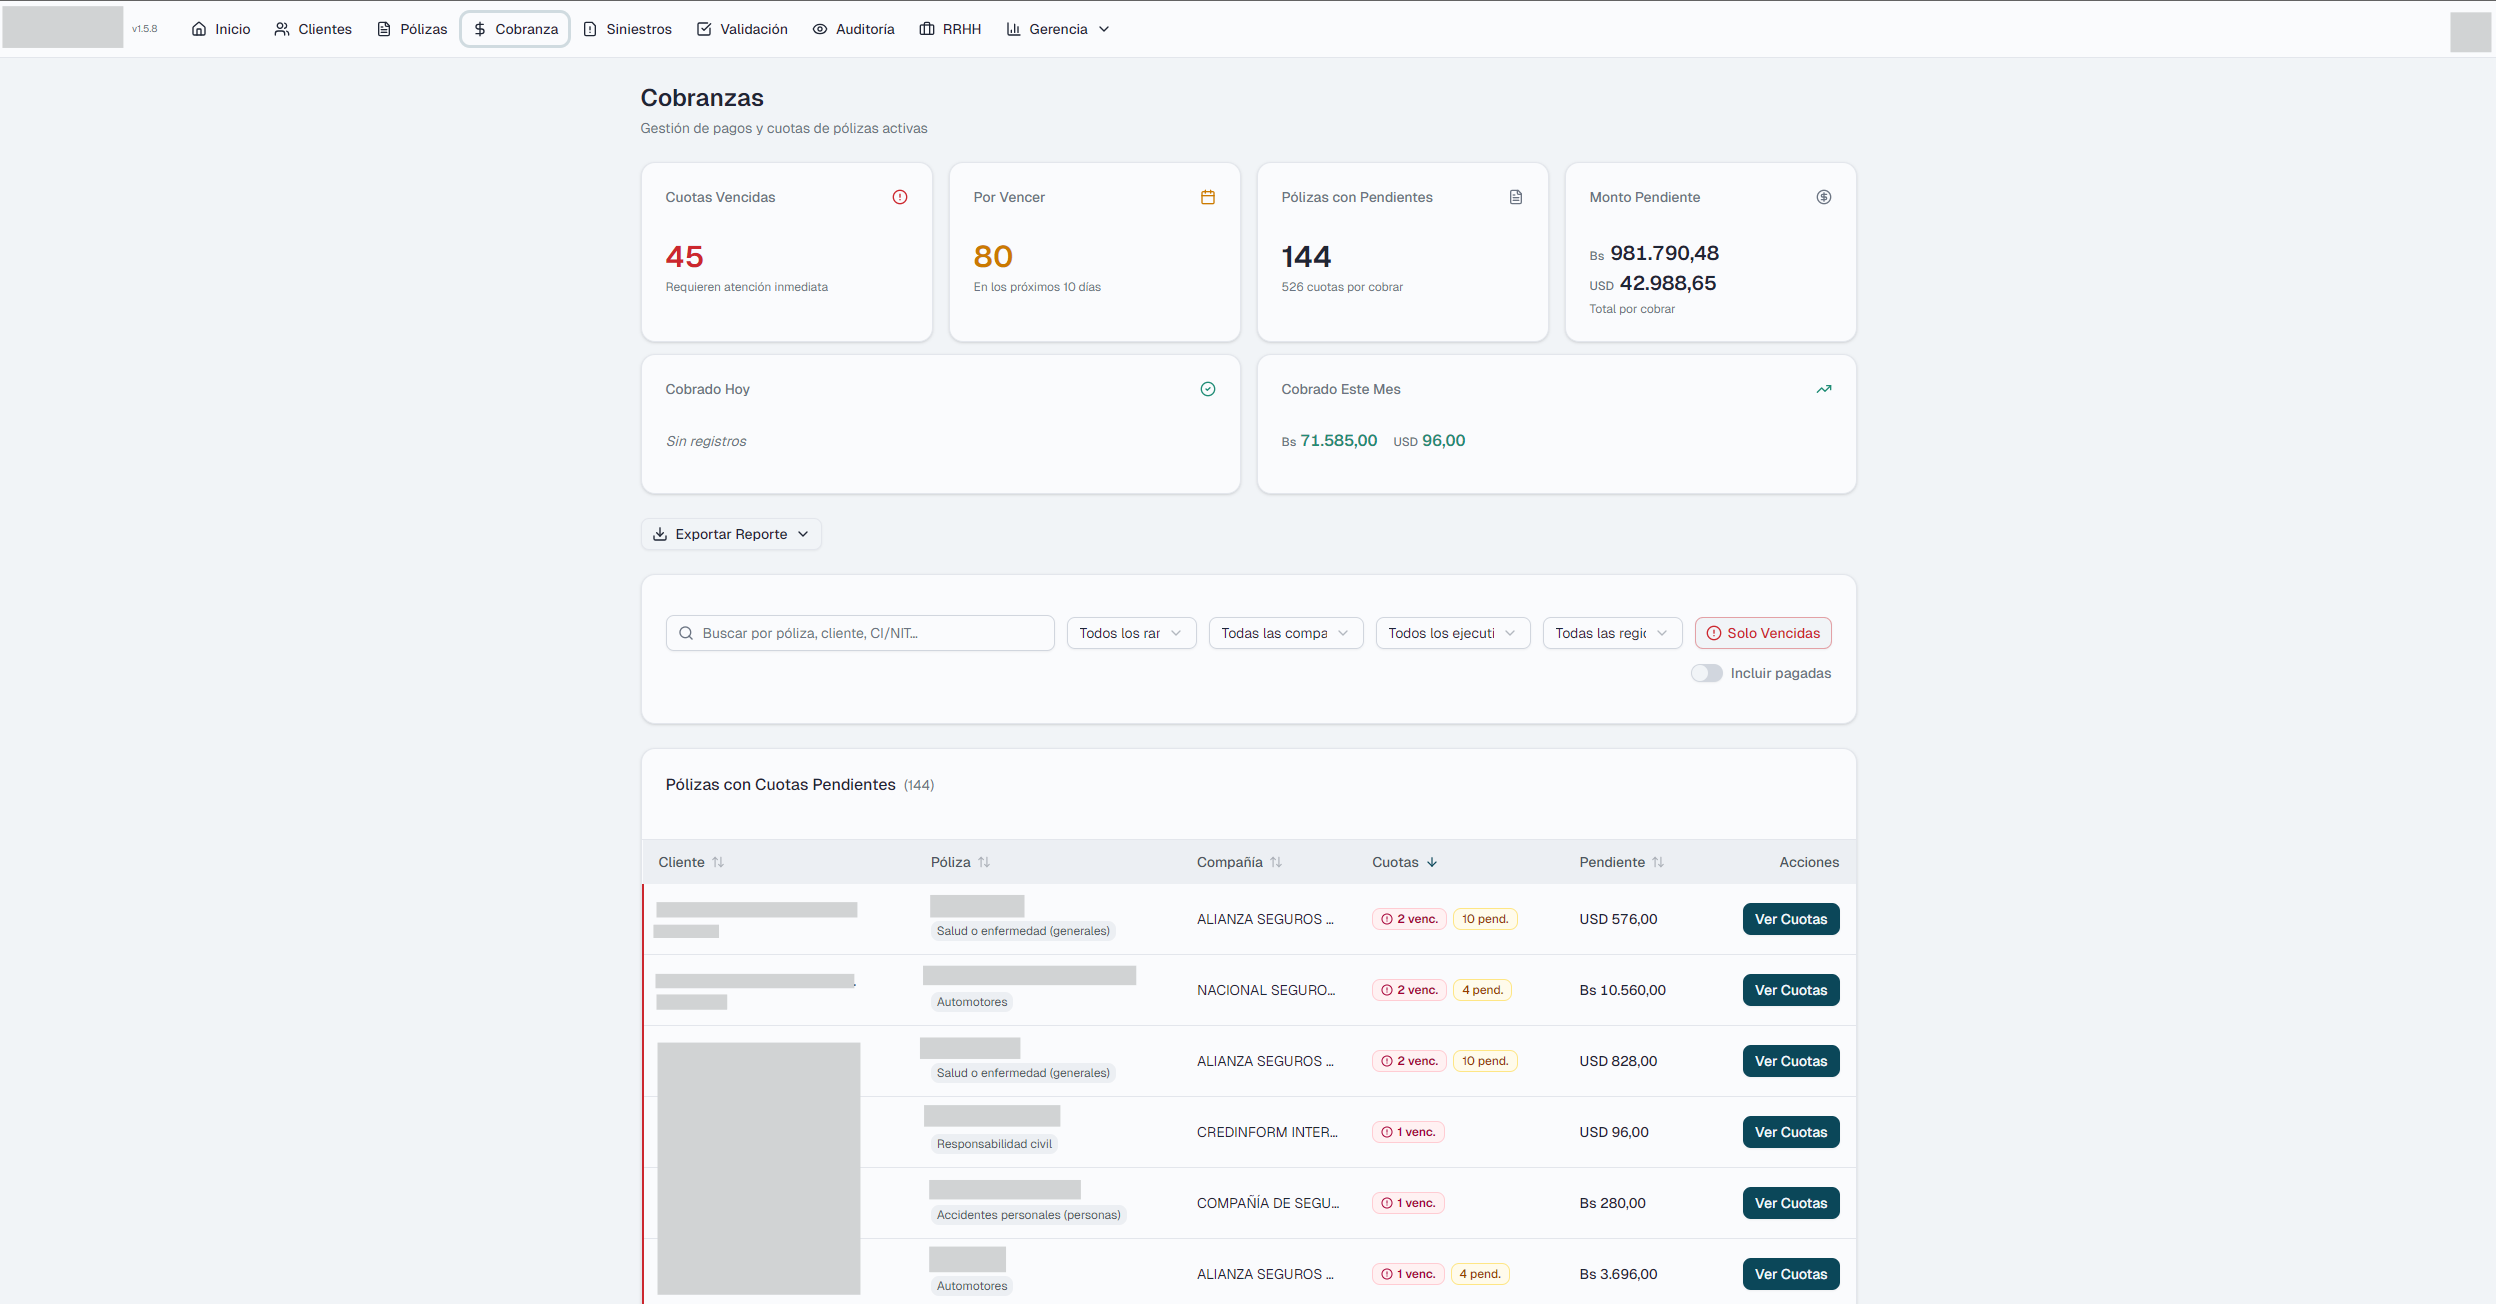The height and width of the screenshot is (1304, 2496).
Task: Click the check-circle icon on Cobrado Hoy card
Action: click(1207, 389)
